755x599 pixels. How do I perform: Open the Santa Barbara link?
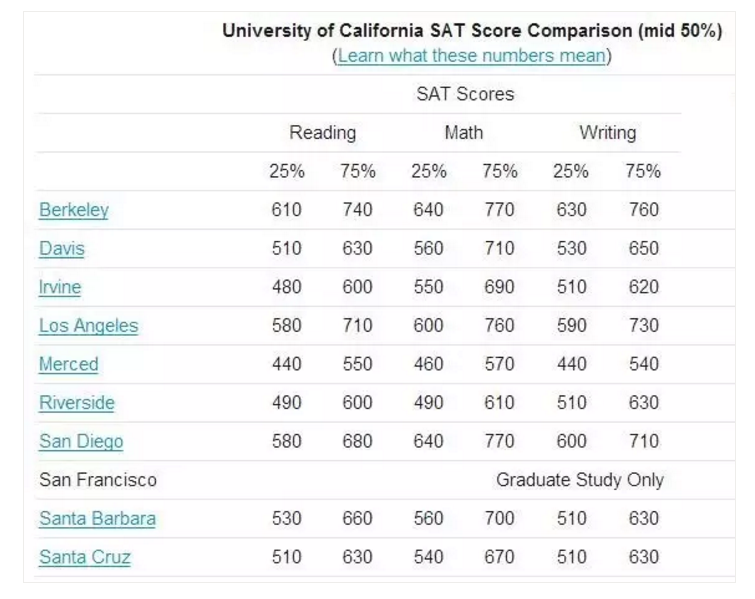(97, 519)
